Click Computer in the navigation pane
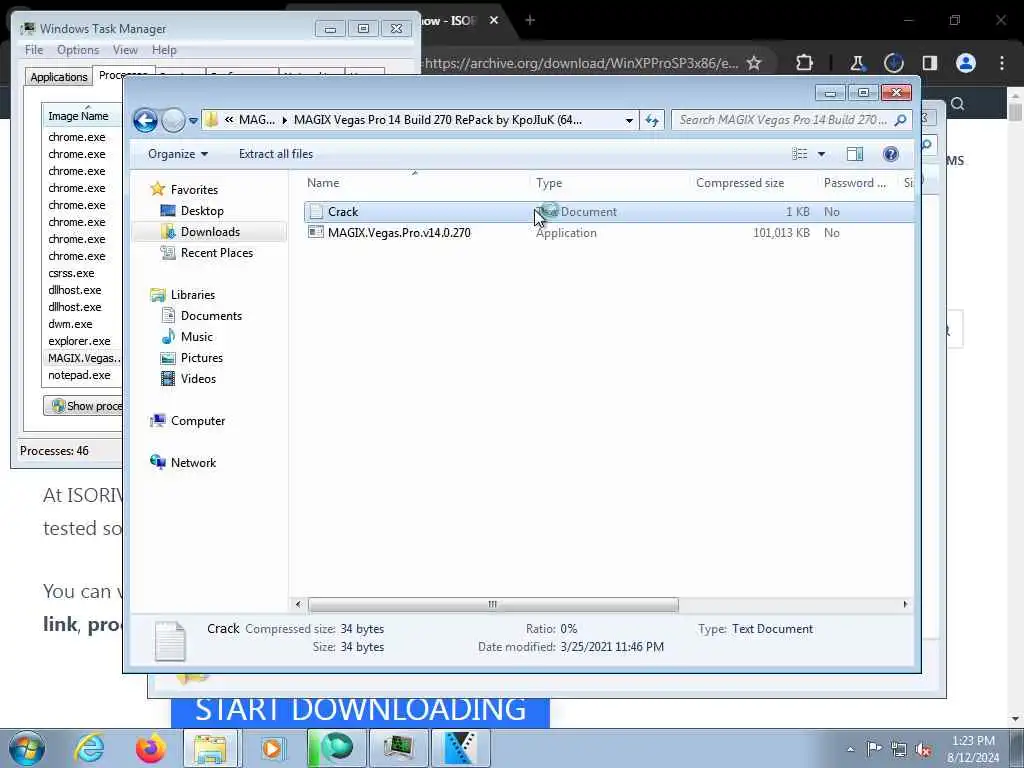The width and height of the screenshot is (1024, 768). [197, 421]
